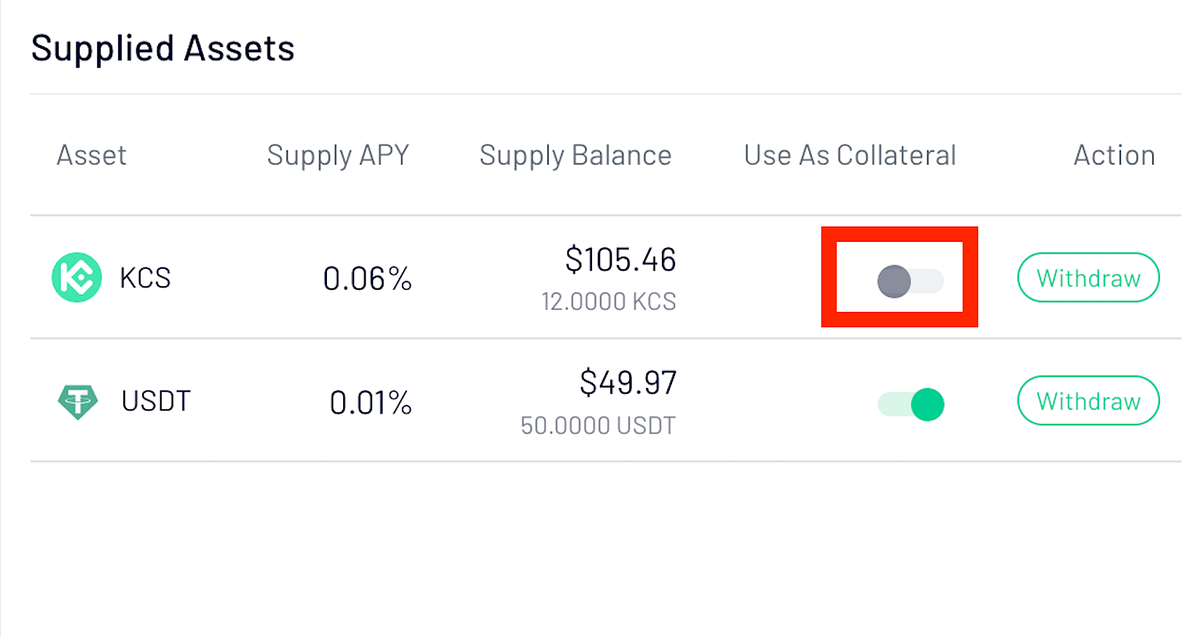
Task: Sort by Supply APY column header
Action: point(338,155)
